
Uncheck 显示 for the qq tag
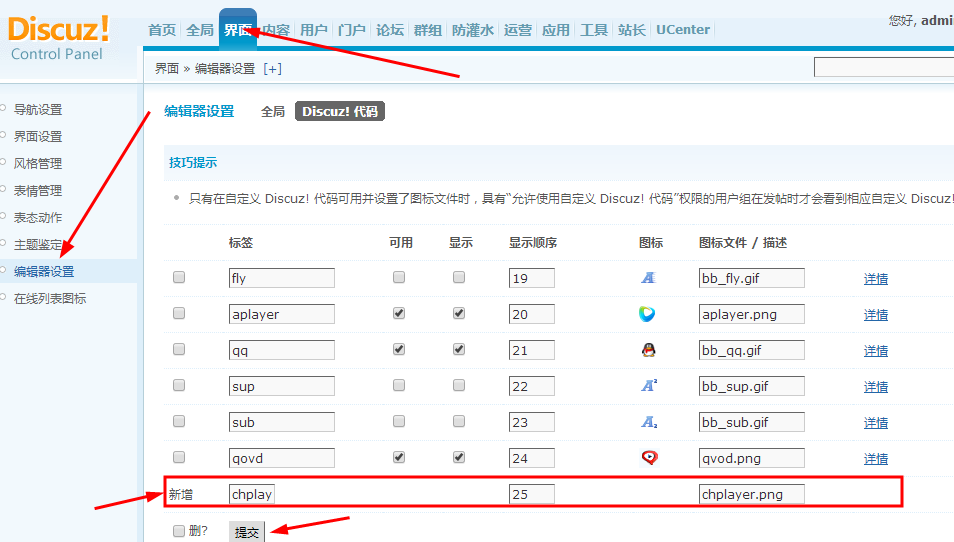(459, 349)
